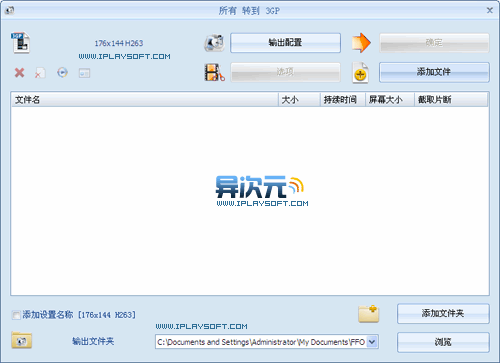Click the film strip scissors clip icon

coord(214,72)
